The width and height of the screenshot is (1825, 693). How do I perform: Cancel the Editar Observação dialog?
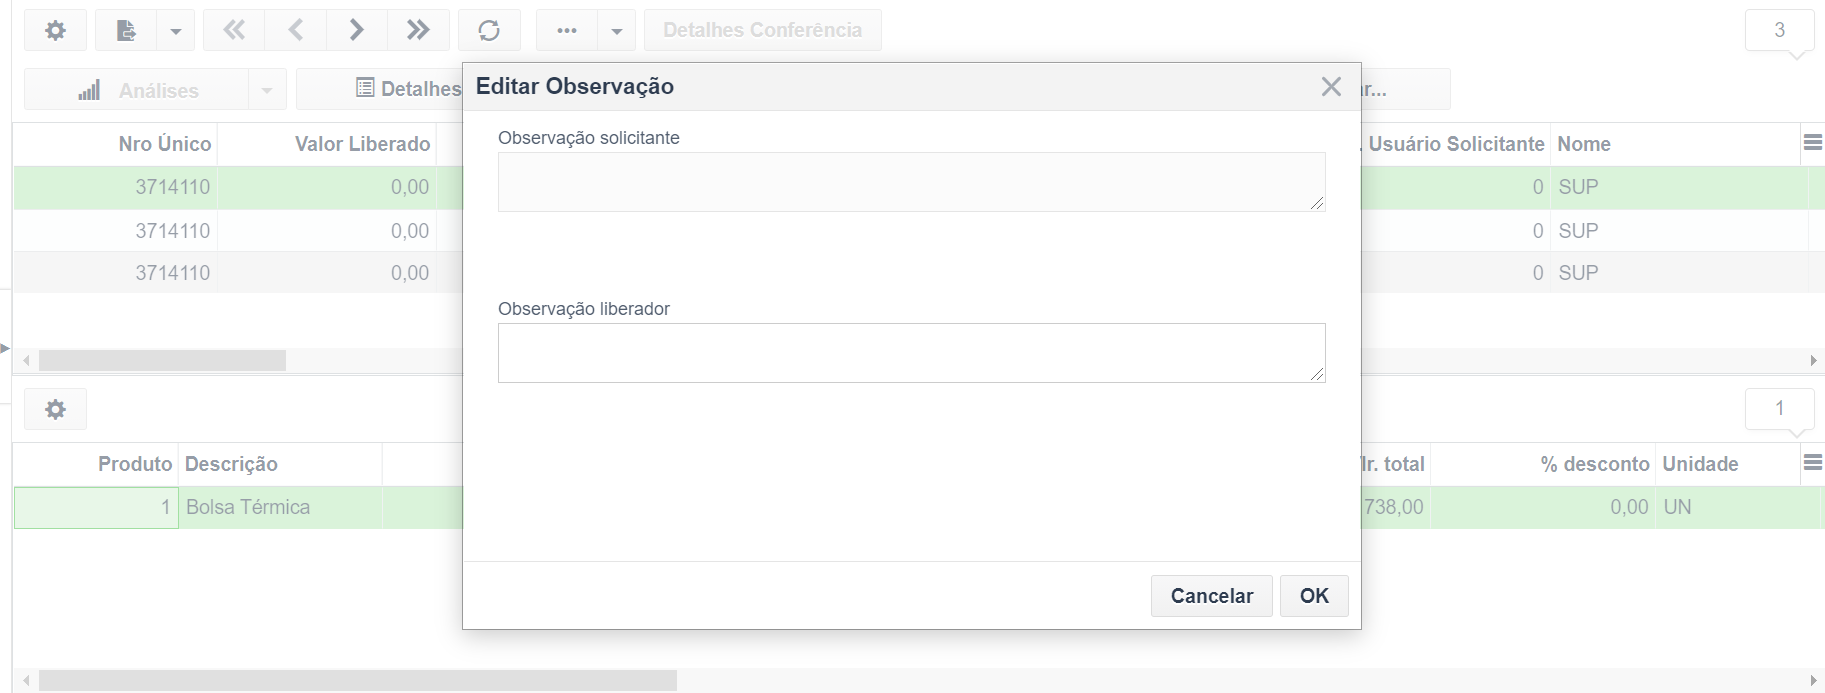(1212, 596)
